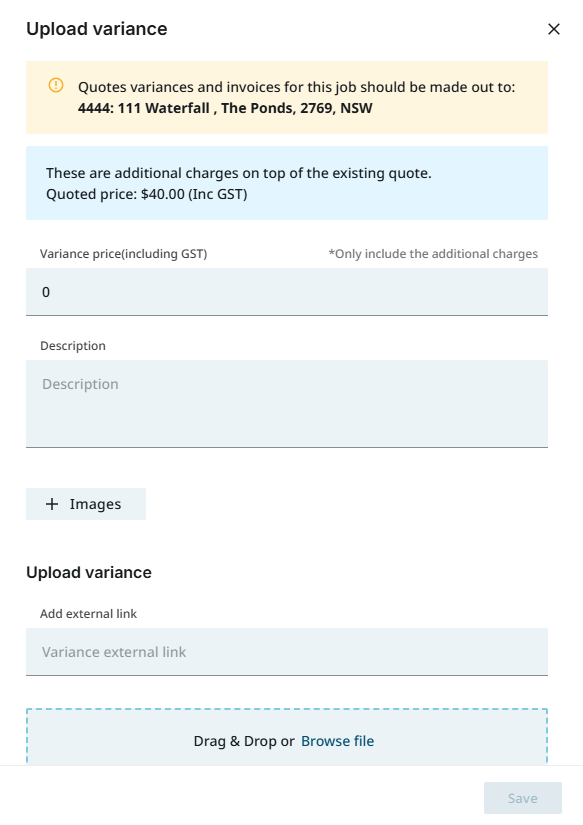Open the Browse file picker

point(337,741)
